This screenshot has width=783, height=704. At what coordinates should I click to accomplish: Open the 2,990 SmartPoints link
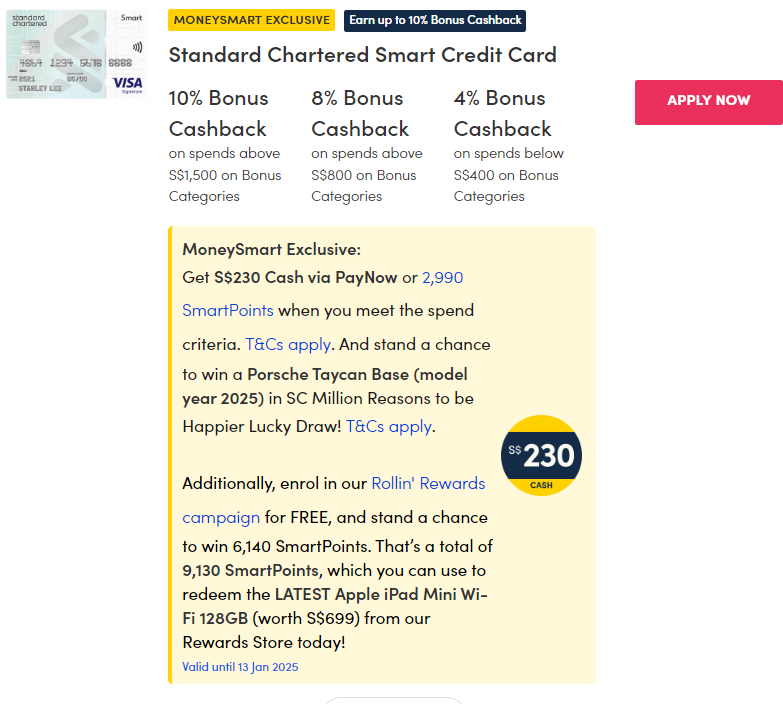pyautogui.click(x=442, y=277)
